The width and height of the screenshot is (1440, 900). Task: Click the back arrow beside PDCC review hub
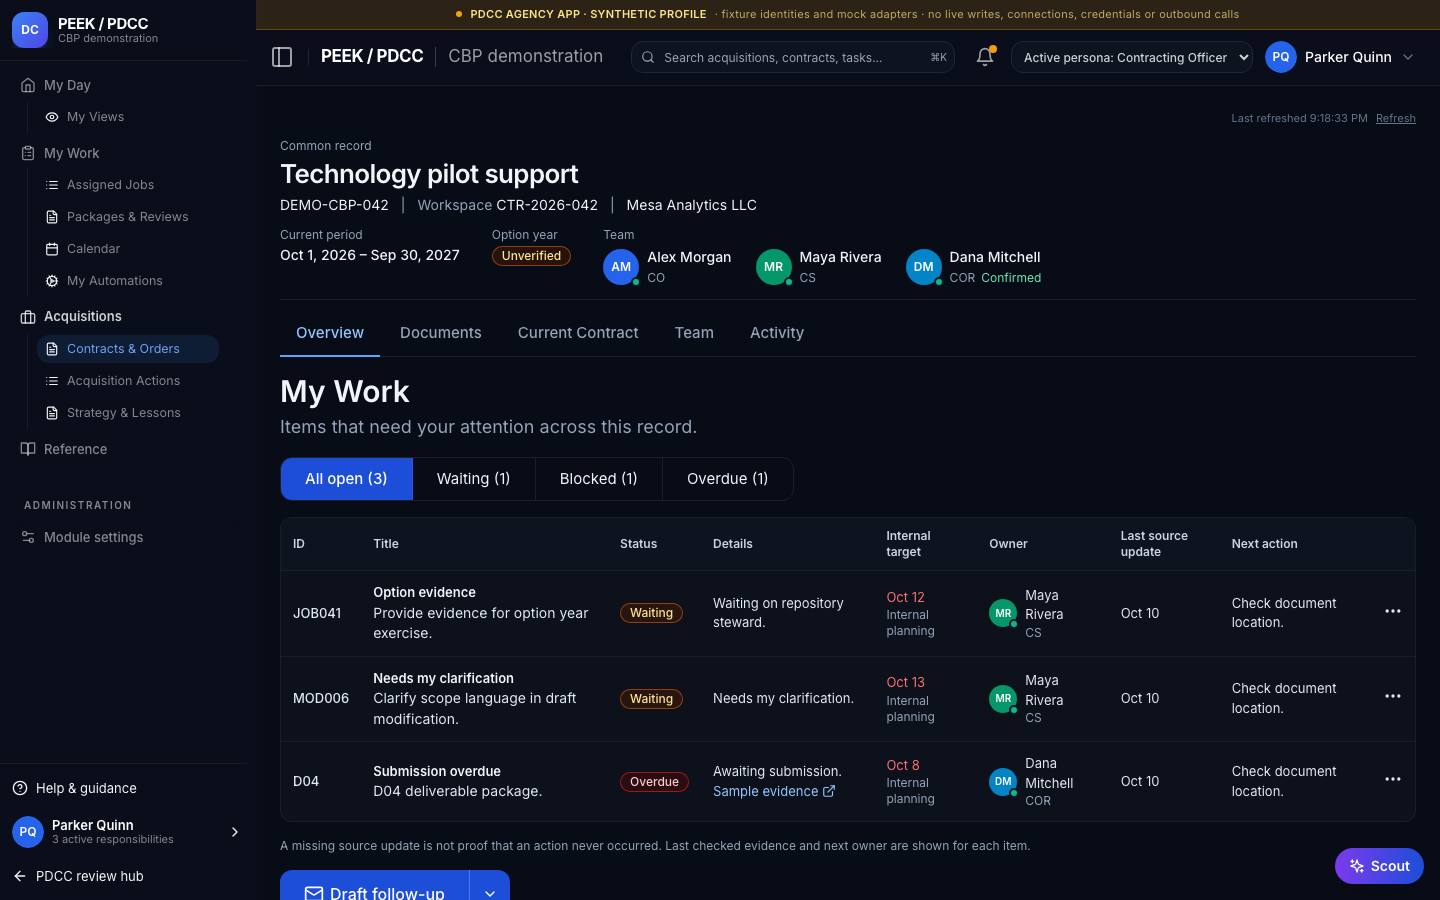20,876
